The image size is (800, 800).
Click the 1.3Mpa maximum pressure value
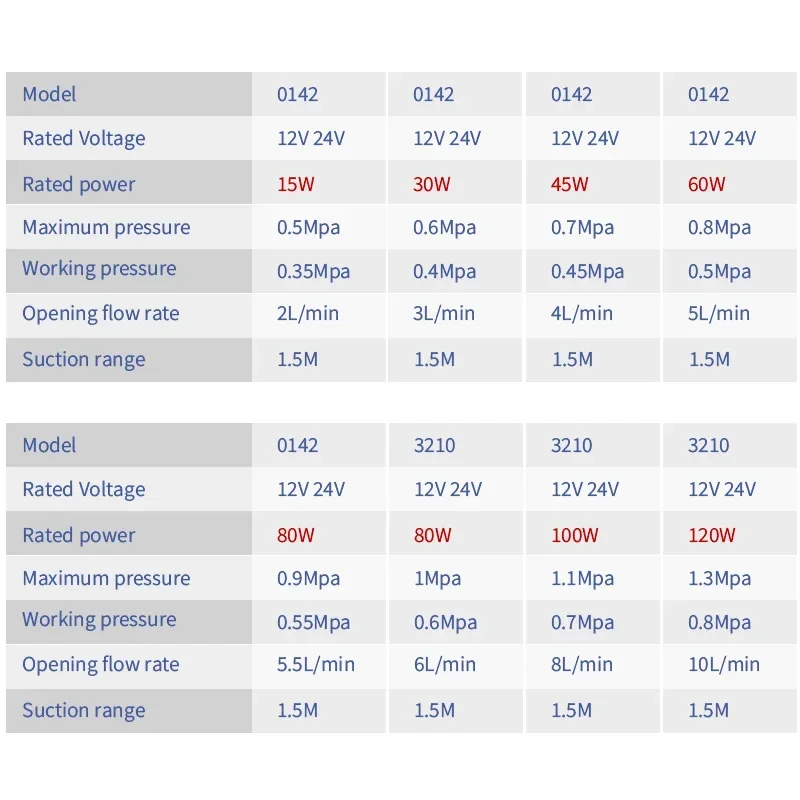click(719, 579)
